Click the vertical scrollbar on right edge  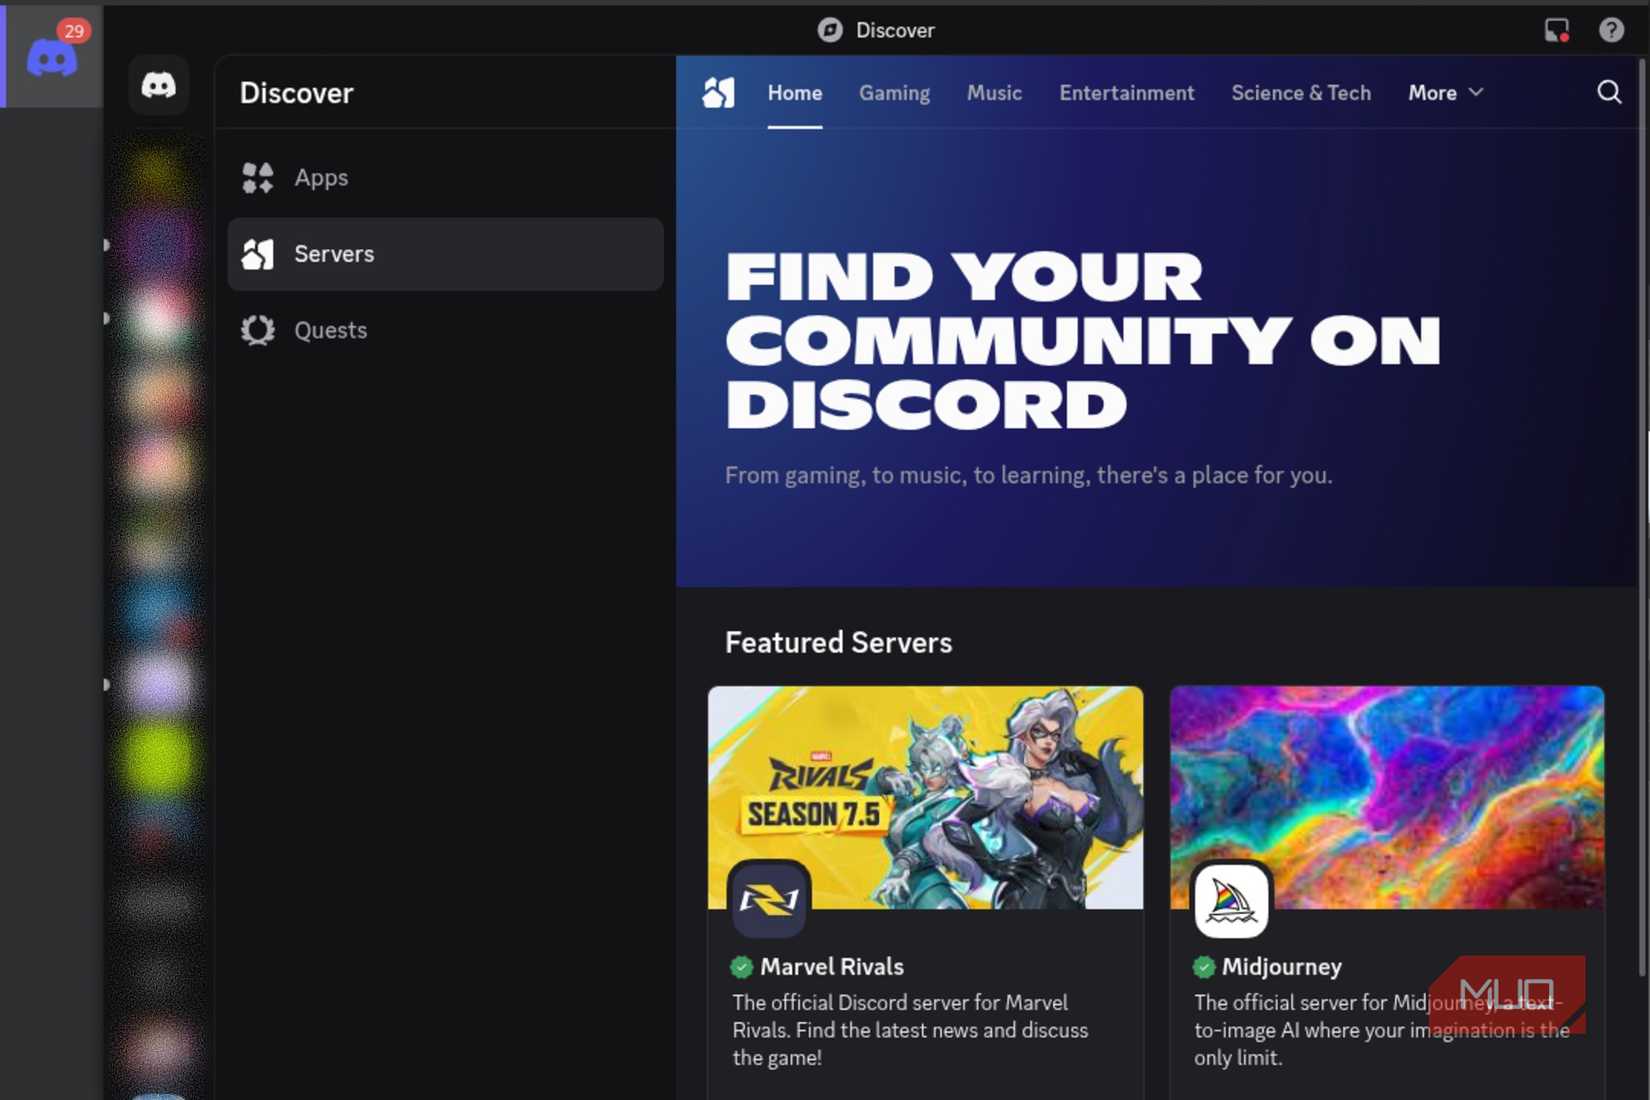coord(1642,517)
